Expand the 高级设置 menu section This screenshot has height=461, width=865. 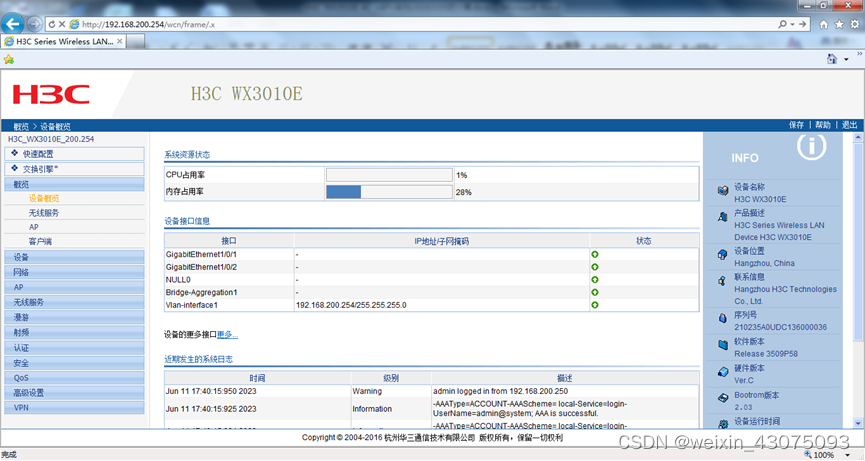[74, 393]
